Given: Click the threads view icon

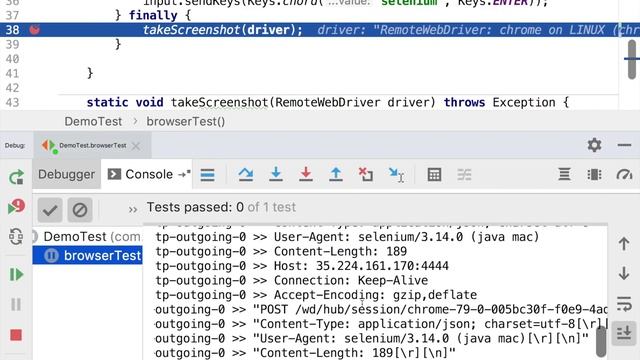Looking at the screenshot, I should coord(594,174).
